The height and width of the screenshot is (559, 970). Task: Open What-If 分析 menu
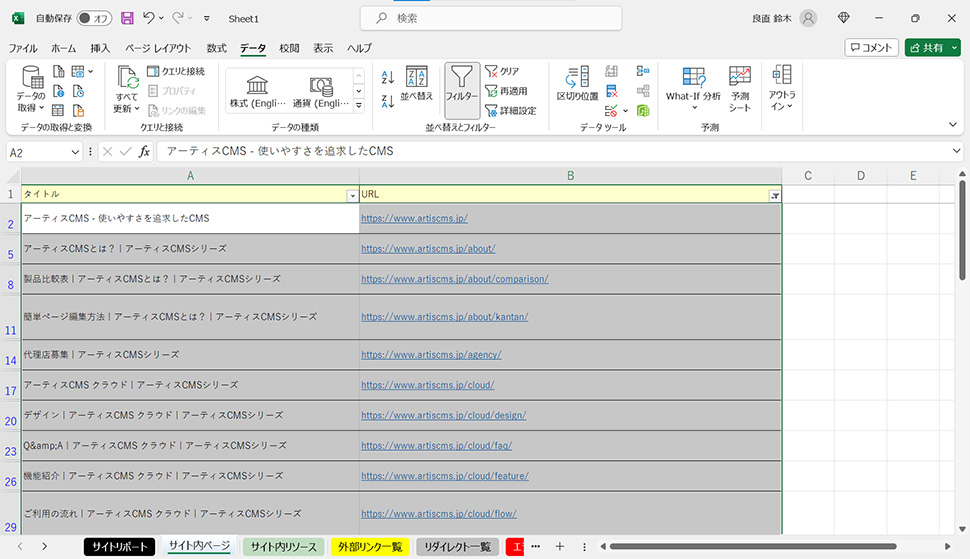[x=693, y=88]
